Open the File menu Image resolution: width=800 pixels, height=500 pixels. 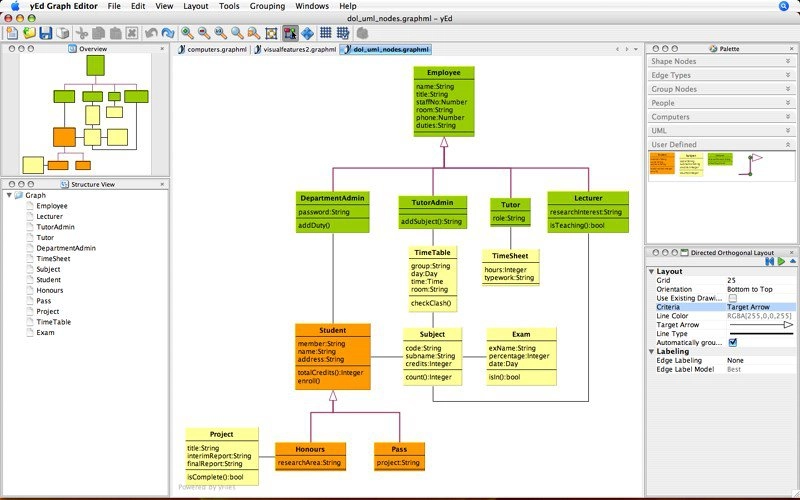(114, 6)
